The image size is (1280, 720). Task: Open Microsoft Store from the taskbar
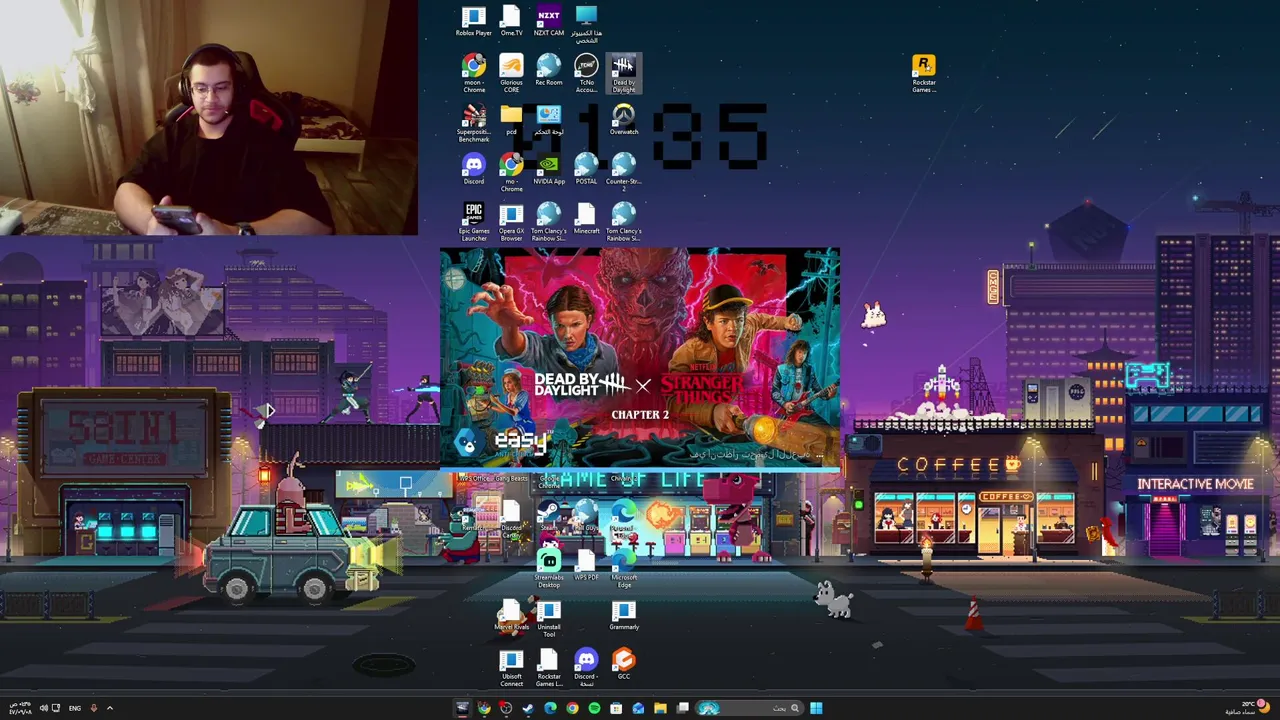point(616,708)
